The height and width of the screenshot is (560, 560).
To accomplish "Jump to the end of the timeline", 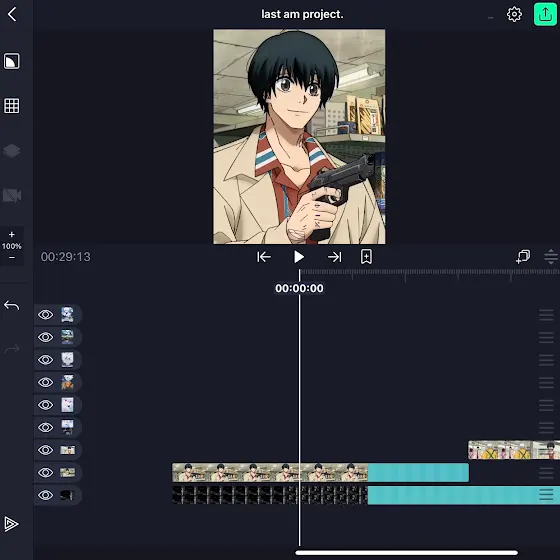I will (335, 256).
